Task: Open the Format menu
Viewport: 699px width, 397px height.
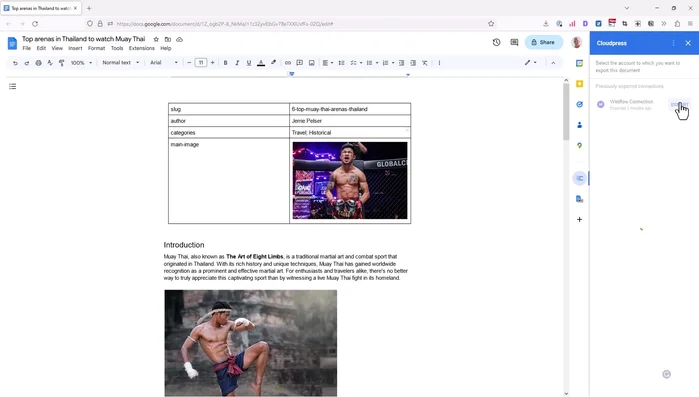Action: (96, 48)
